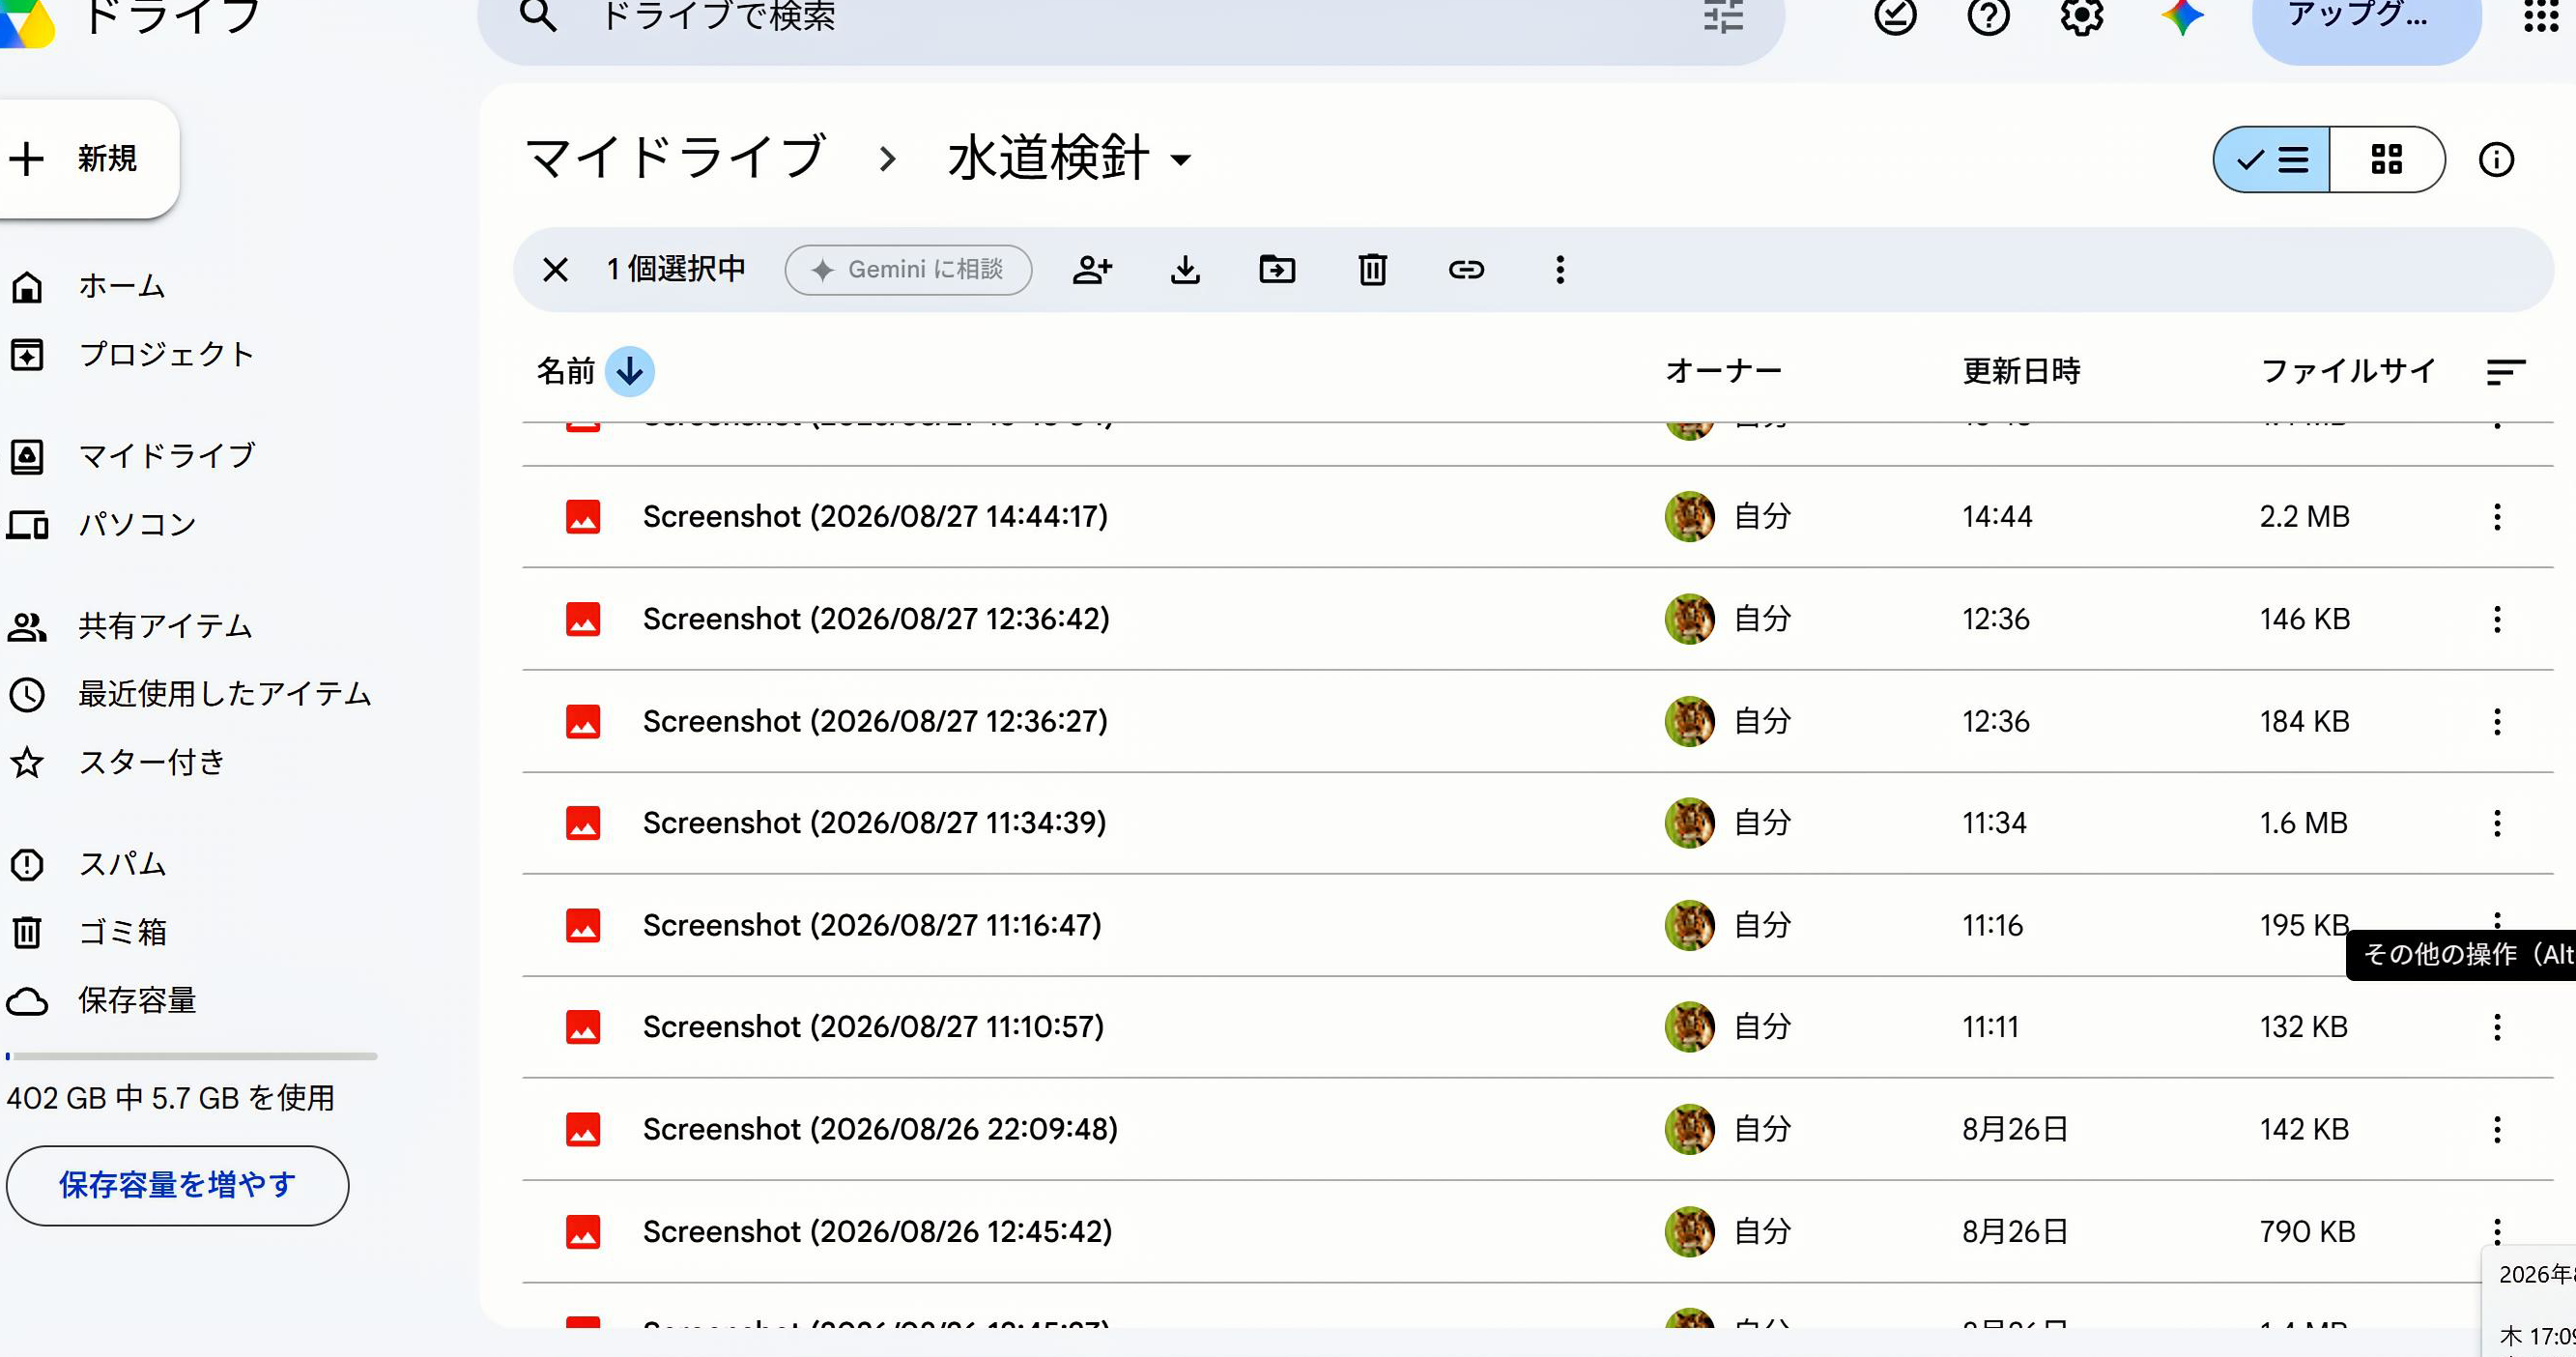Click the move-to-folder icon
Image resolution: width=2576 pixels, height=1357 pixels.
tap(1277, 270)
